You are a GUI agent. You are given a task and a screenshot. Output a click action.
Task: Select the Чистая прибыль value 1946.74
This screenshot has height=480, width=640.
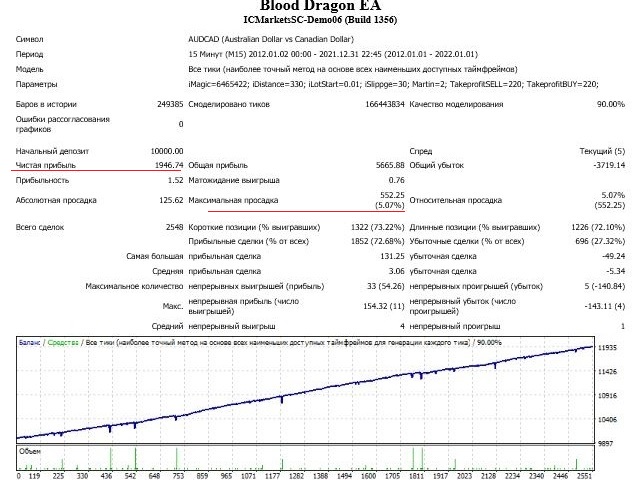tap(169, 165)
